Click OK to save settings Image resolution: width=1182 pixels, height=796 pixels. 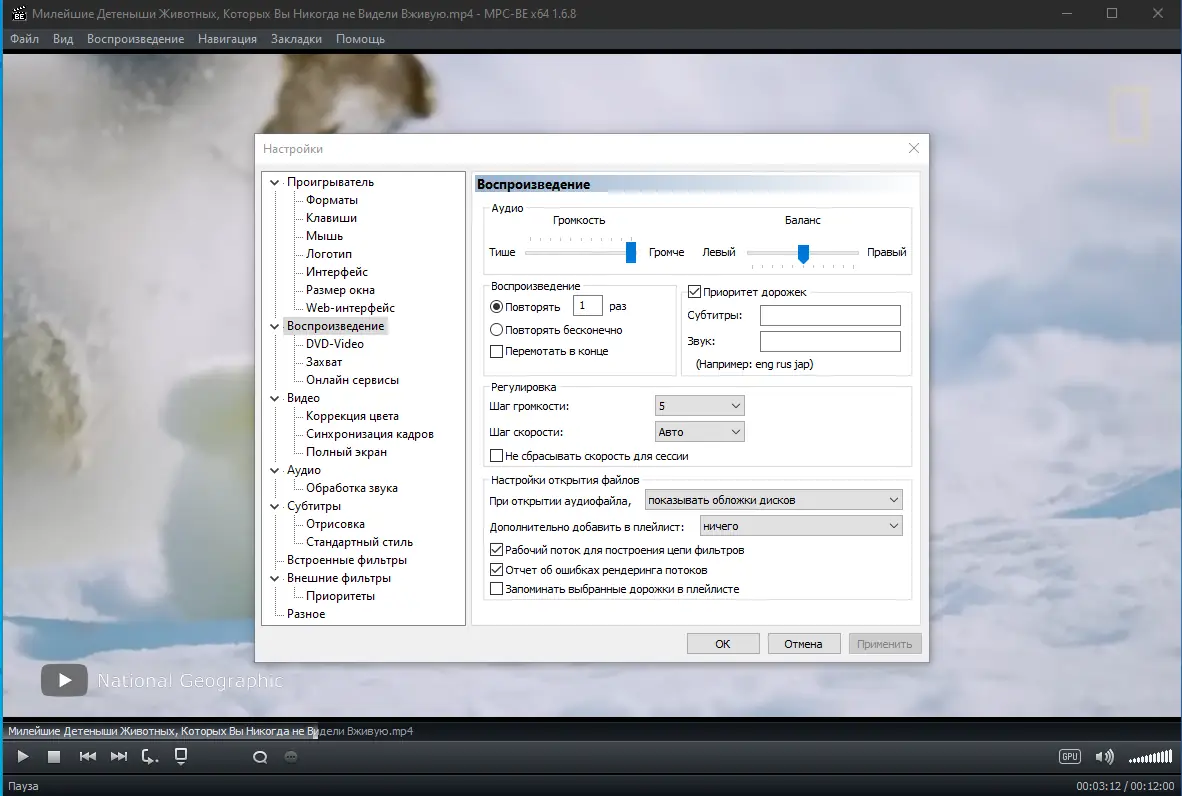pos(722,643)
